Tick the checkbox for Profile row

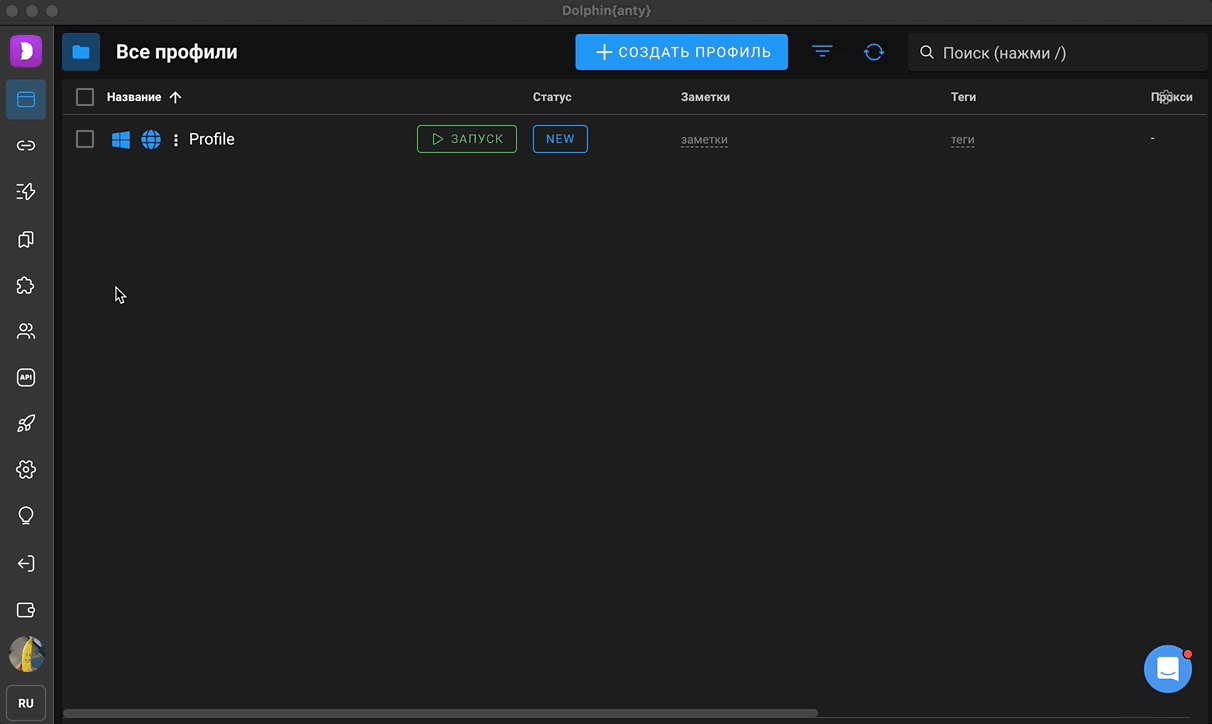point(85,139)
